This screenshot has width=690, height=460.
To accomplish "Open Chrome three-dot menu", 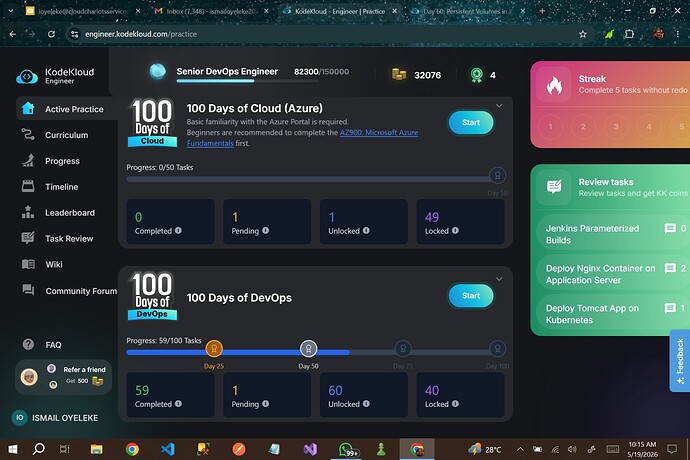I will (677, 34).
